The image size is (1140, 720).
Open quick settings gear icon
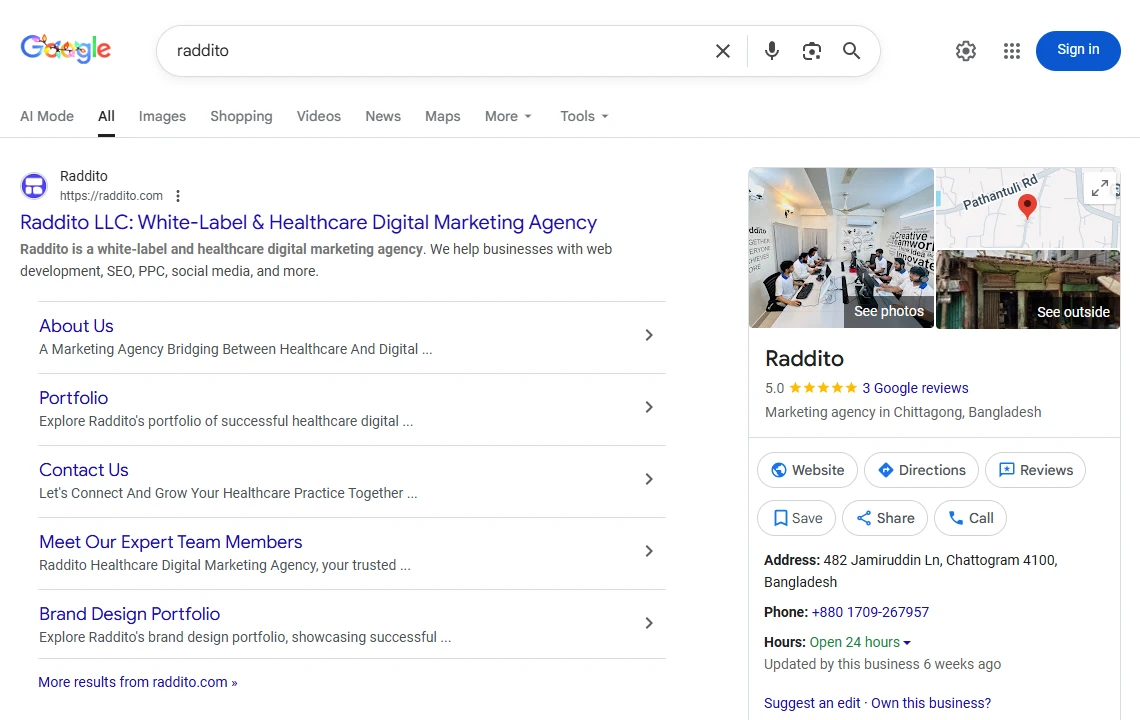966,51
